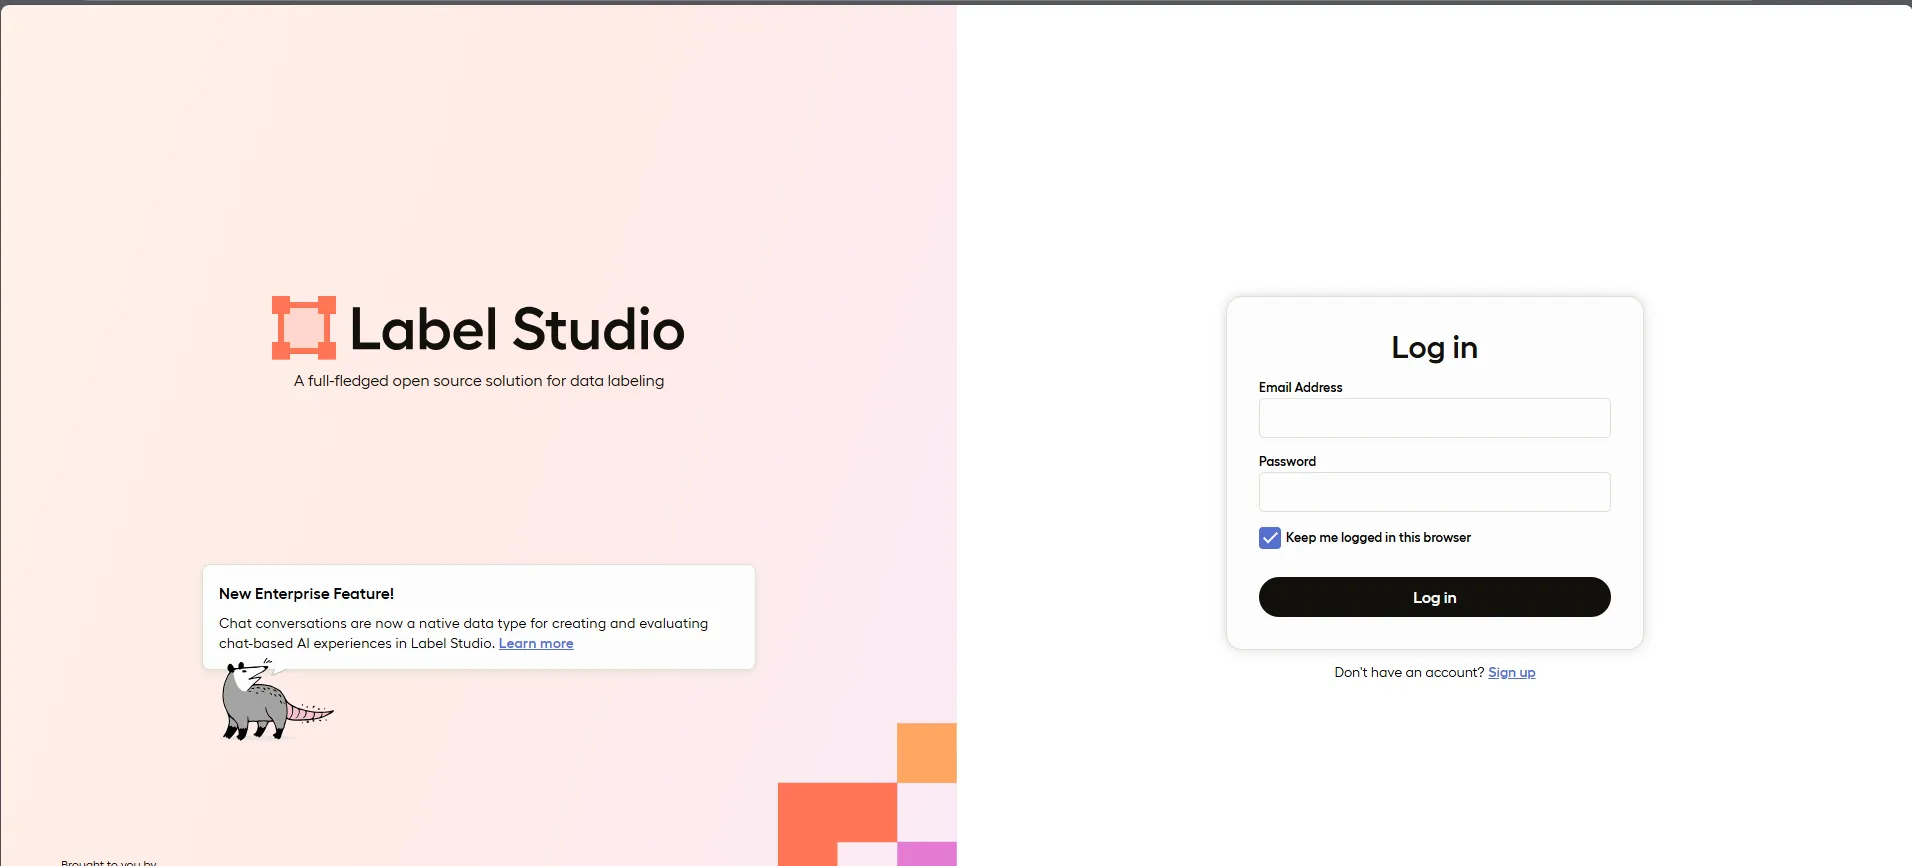Image resolution: width=1912 pixels, height=866 pixels.
Task: Click the 'New Enterprise Feature!' heading
Action: [x=306, y=594]
